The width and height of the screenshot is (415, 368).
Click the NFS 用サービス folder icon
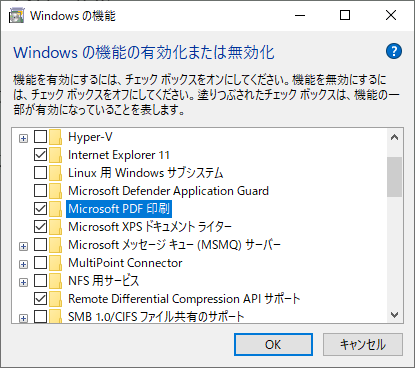coord(55,281)
